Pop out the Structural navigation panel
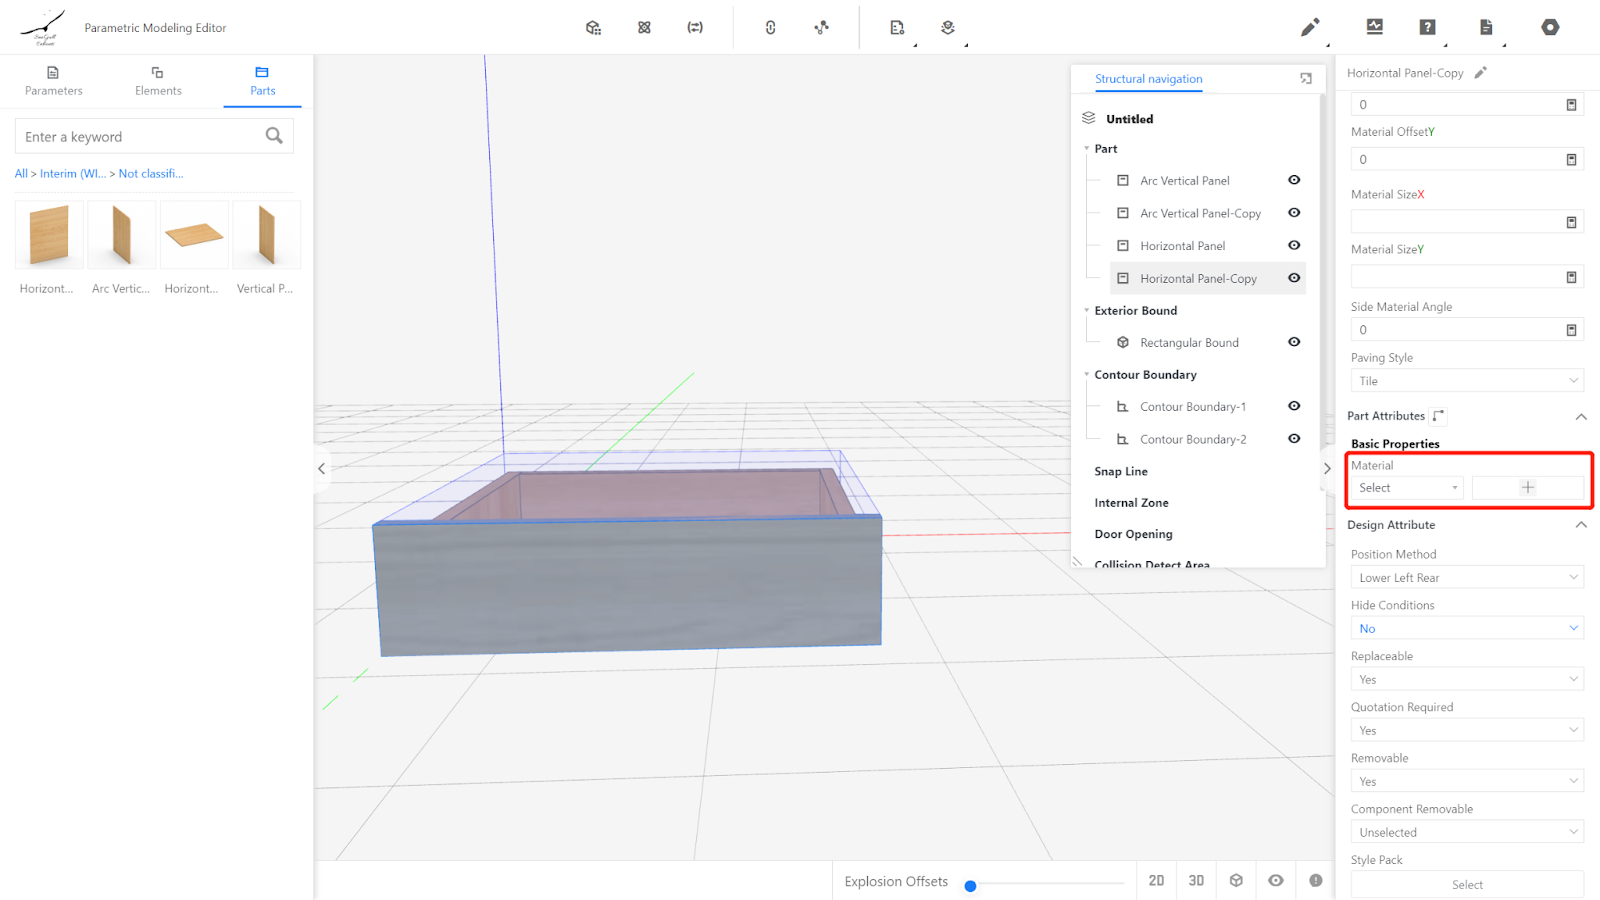1600x900 pixels. [1306, 79]
